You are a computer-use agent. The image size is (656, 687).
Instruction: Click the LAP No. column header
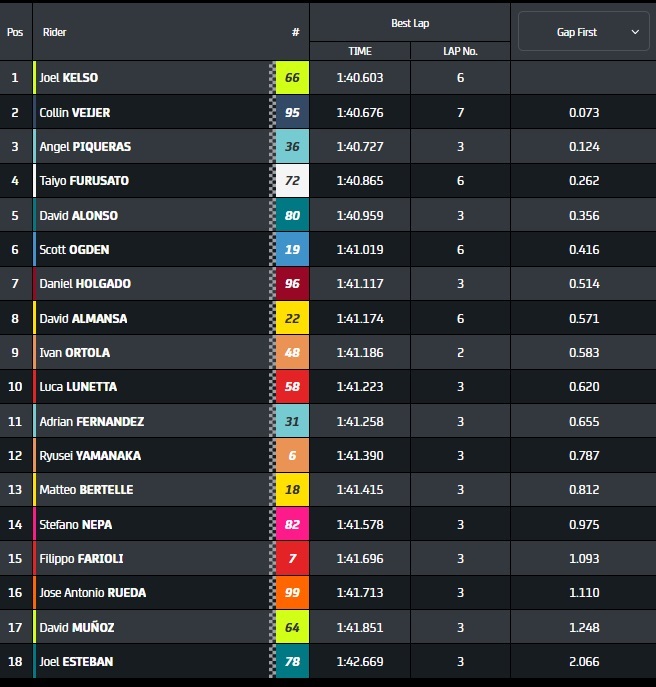click(x=460, y=51)
